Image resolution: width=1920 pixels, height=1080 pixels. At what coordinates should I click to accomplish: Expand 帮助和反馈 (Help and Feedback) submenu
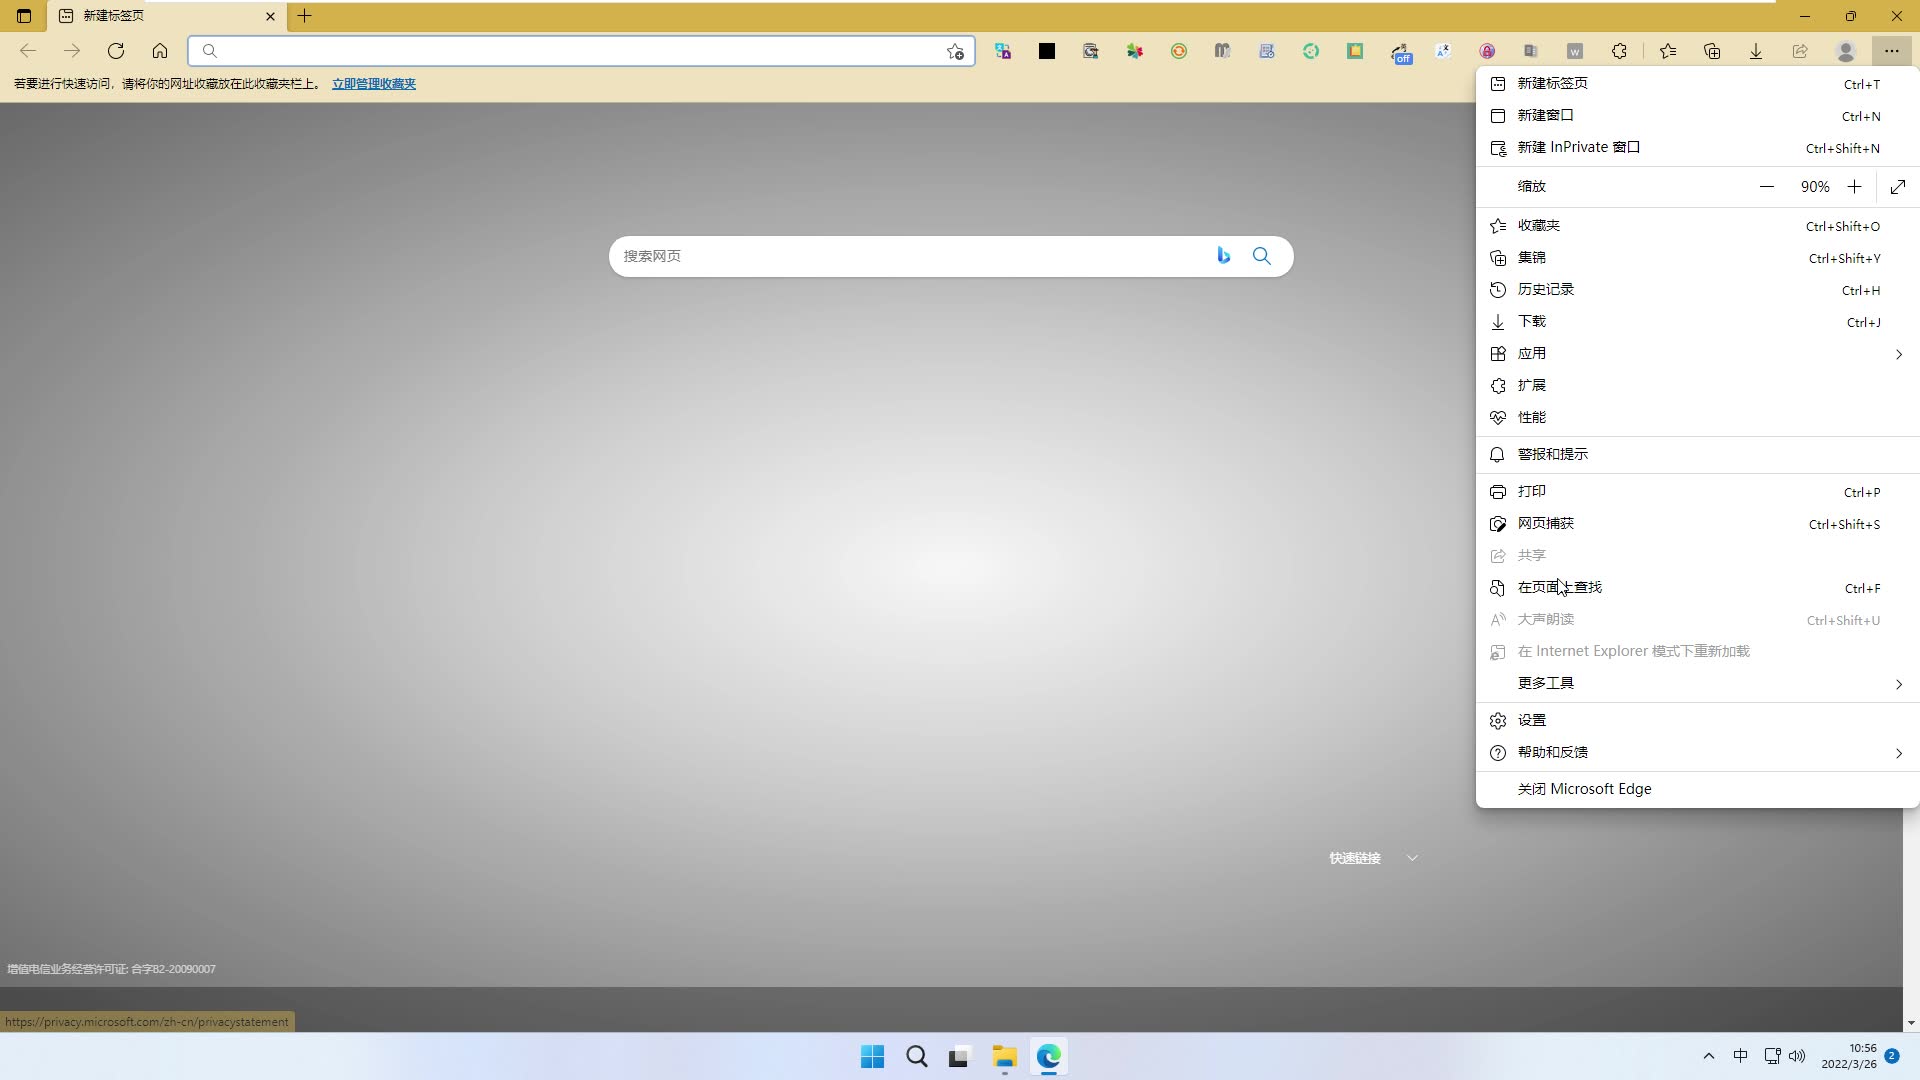pos(1697,752)
